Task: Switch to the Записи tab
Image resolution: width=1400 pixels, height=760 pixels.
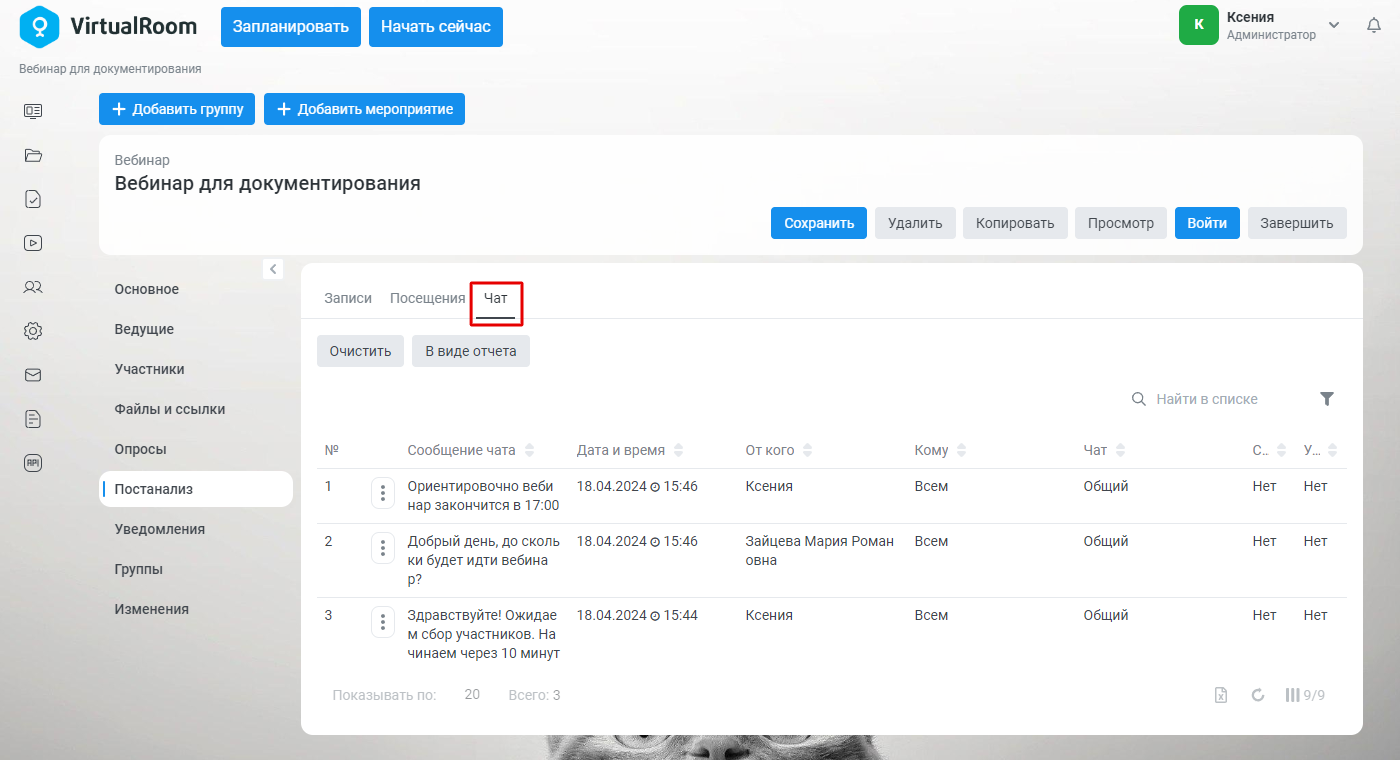Action: click(x=348, y=298)
